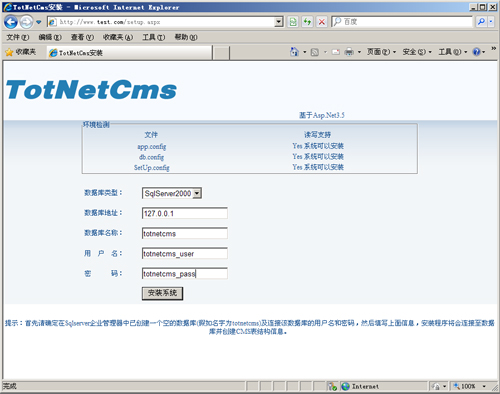Viewport: 500px width, 394px height.
Task: Expand the address bar history dropdown
Action: point(279,22)
